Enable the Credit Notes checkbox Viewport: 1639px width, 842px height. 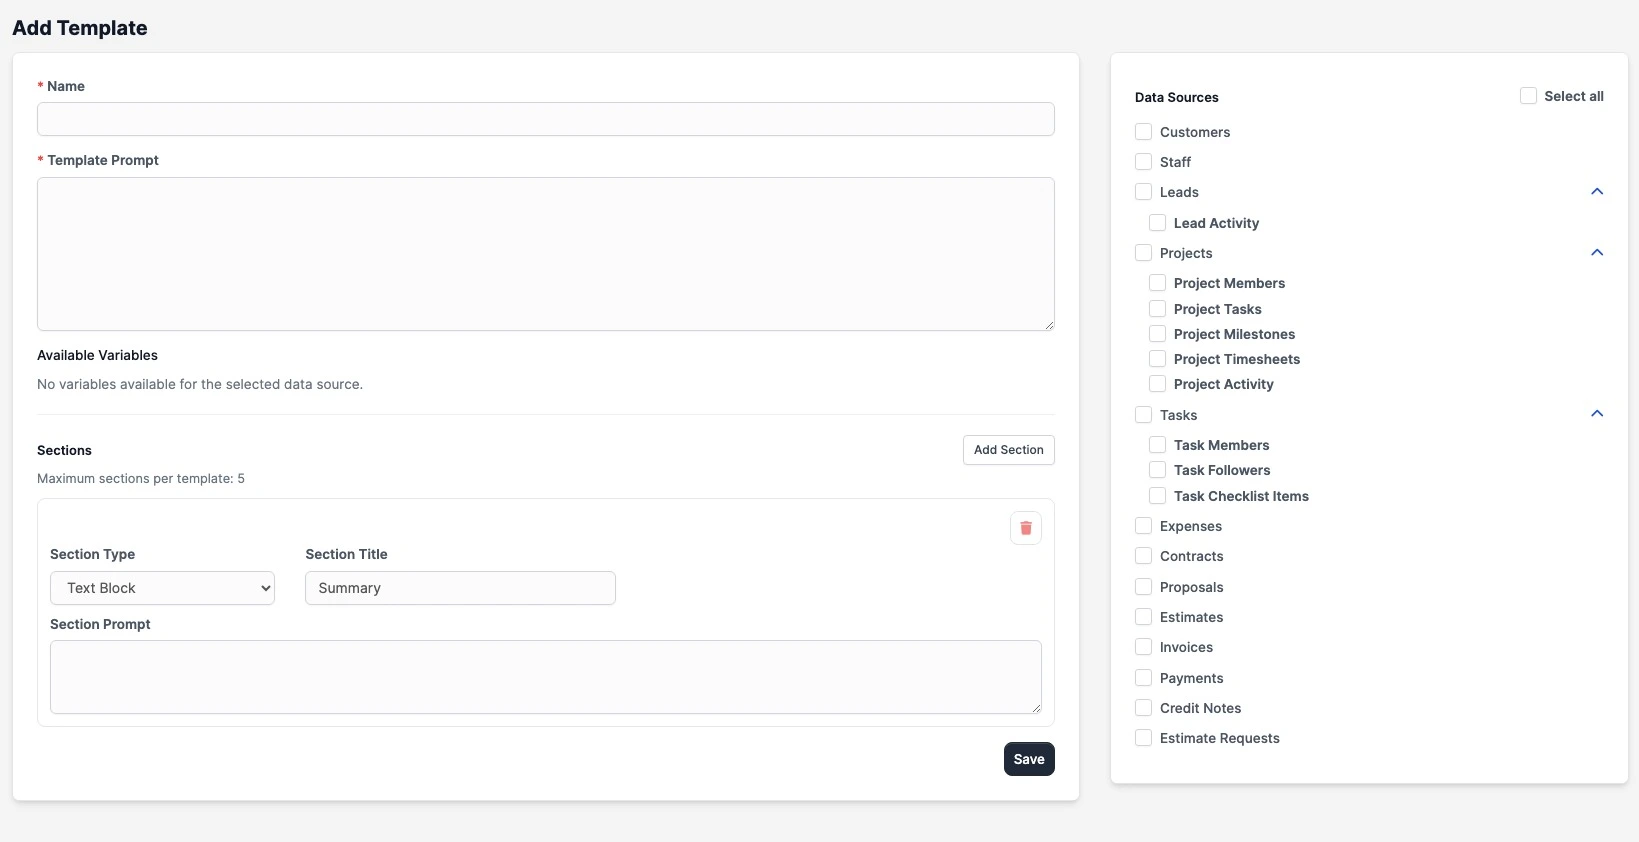point(1144,708)
